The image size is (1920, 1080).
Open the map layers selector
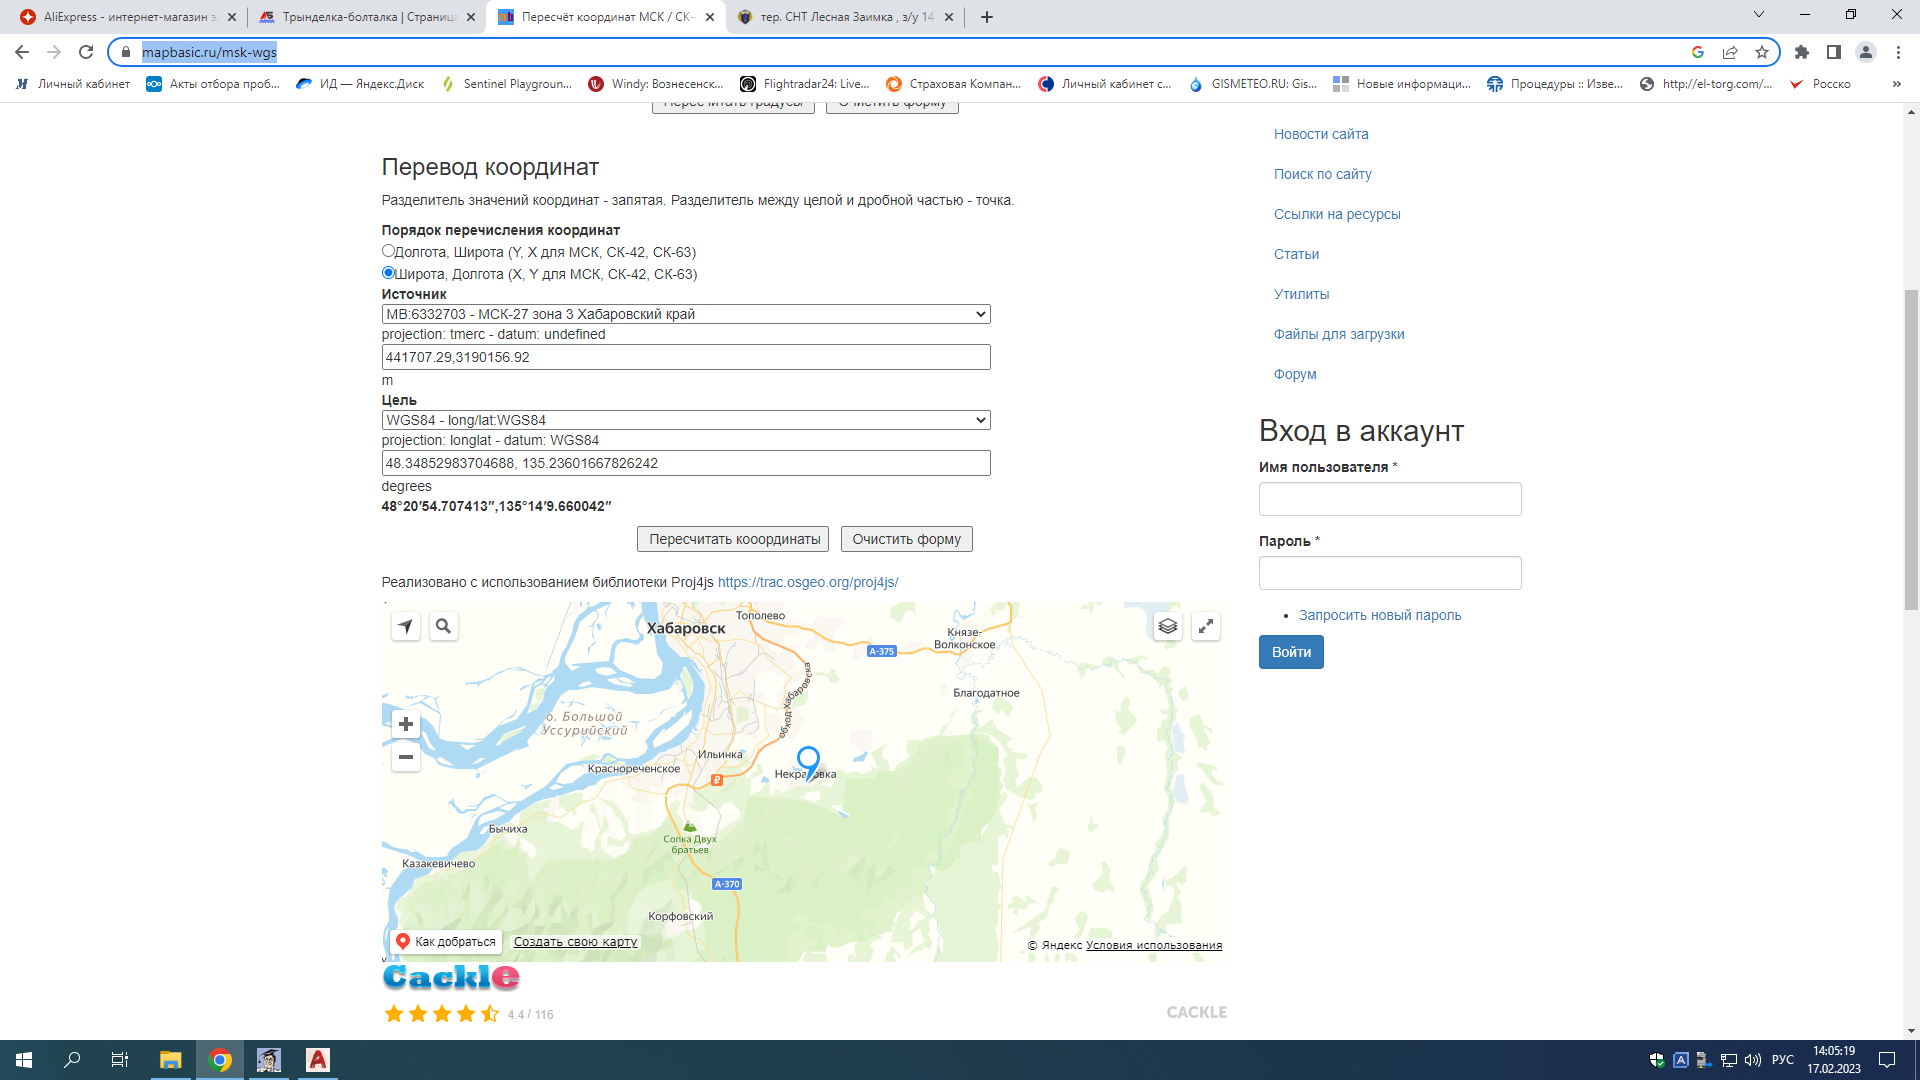point(1167,626)
